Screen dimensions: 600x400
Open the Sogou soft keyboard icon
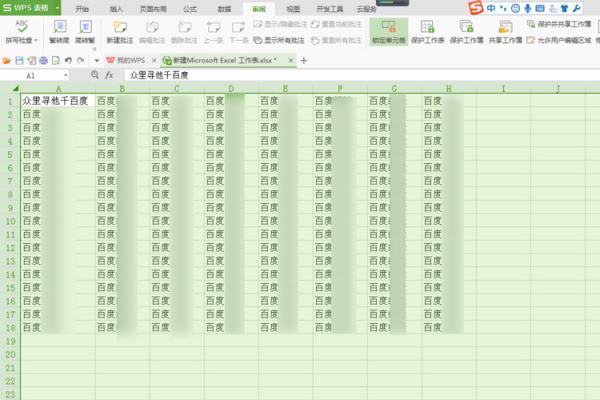[540, 8]
